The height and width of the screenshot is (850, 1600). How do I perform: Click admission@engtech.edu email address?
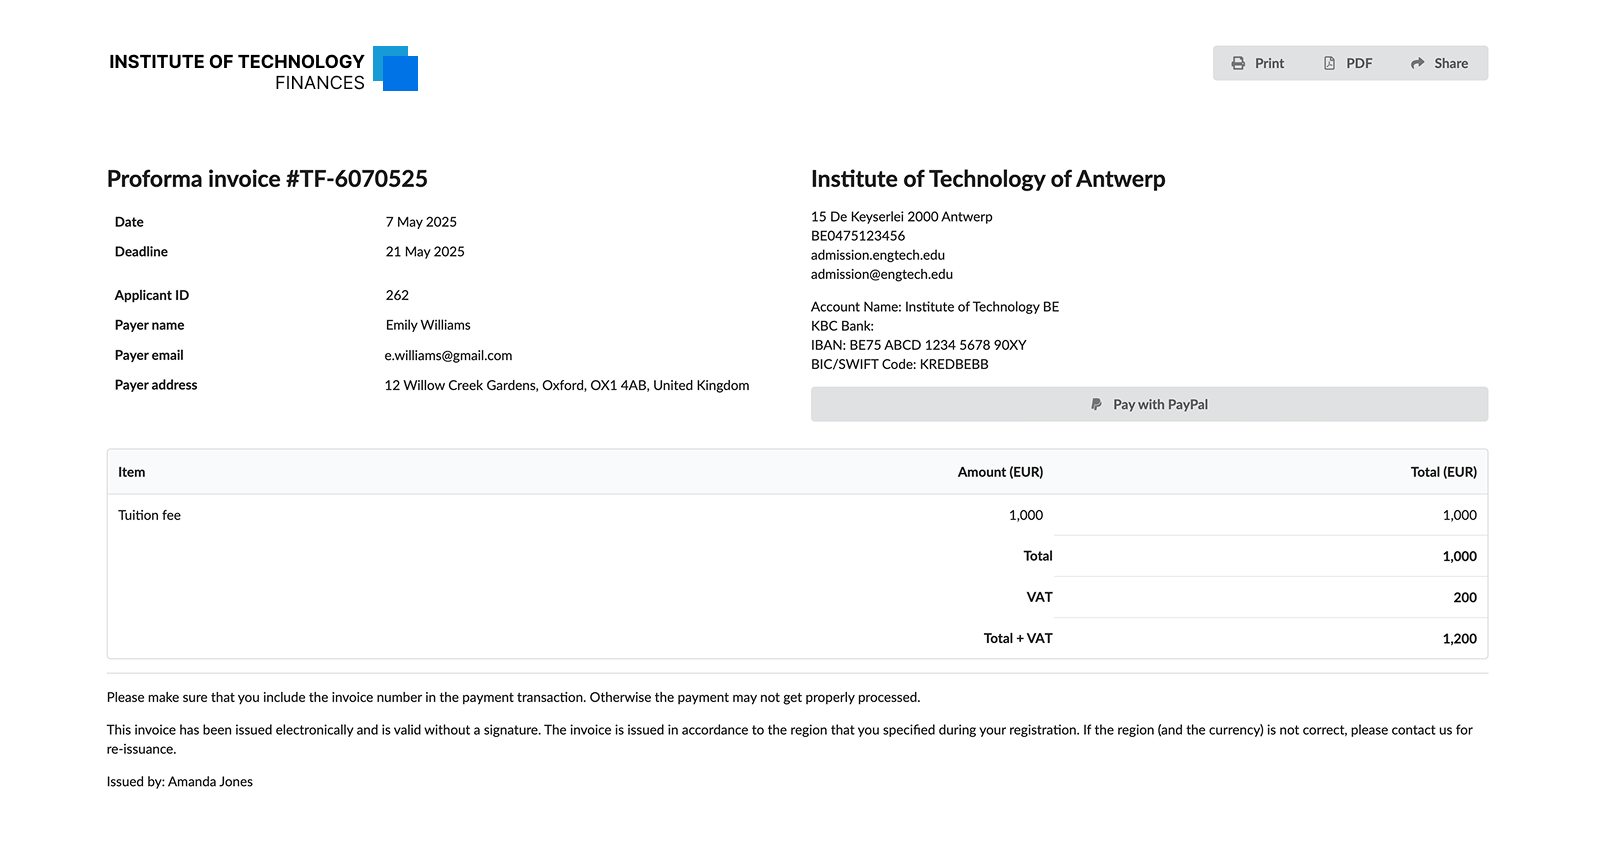coord(881,274)
